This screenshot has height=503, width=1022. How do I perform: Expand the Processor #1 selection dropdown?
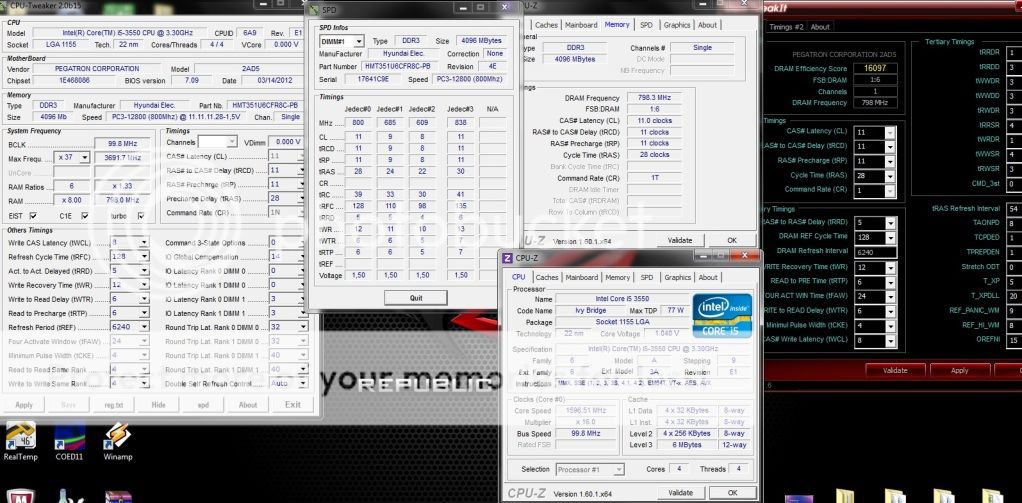click(591, 469)
